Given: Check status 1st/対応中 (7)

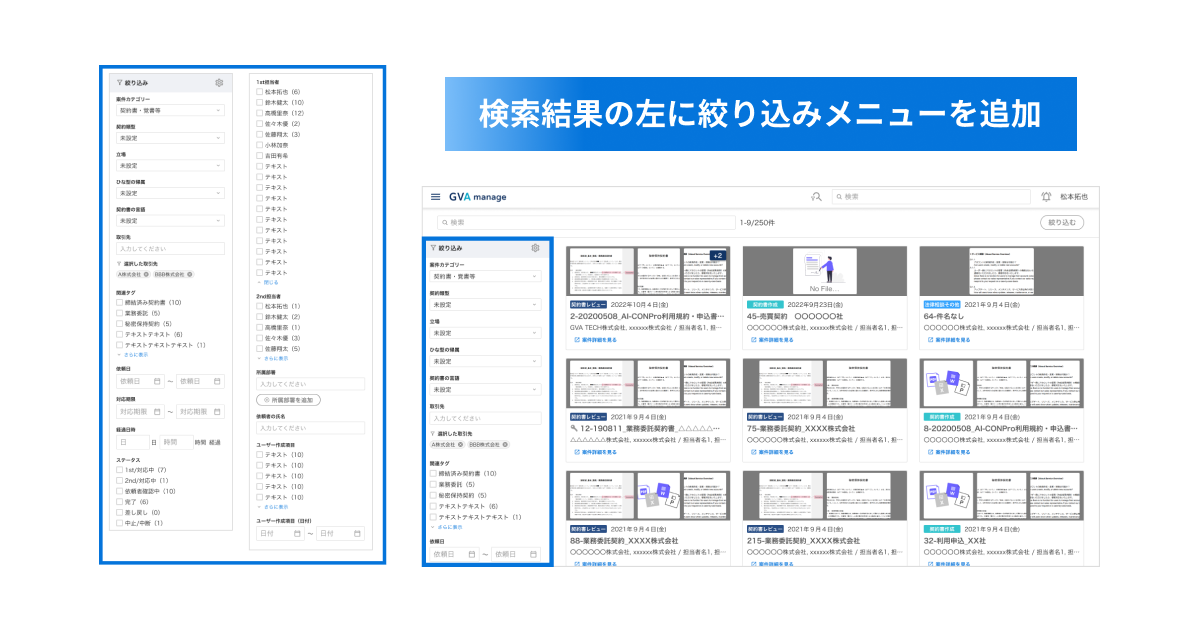Looking at the screenshot, I should coord(120,470).
